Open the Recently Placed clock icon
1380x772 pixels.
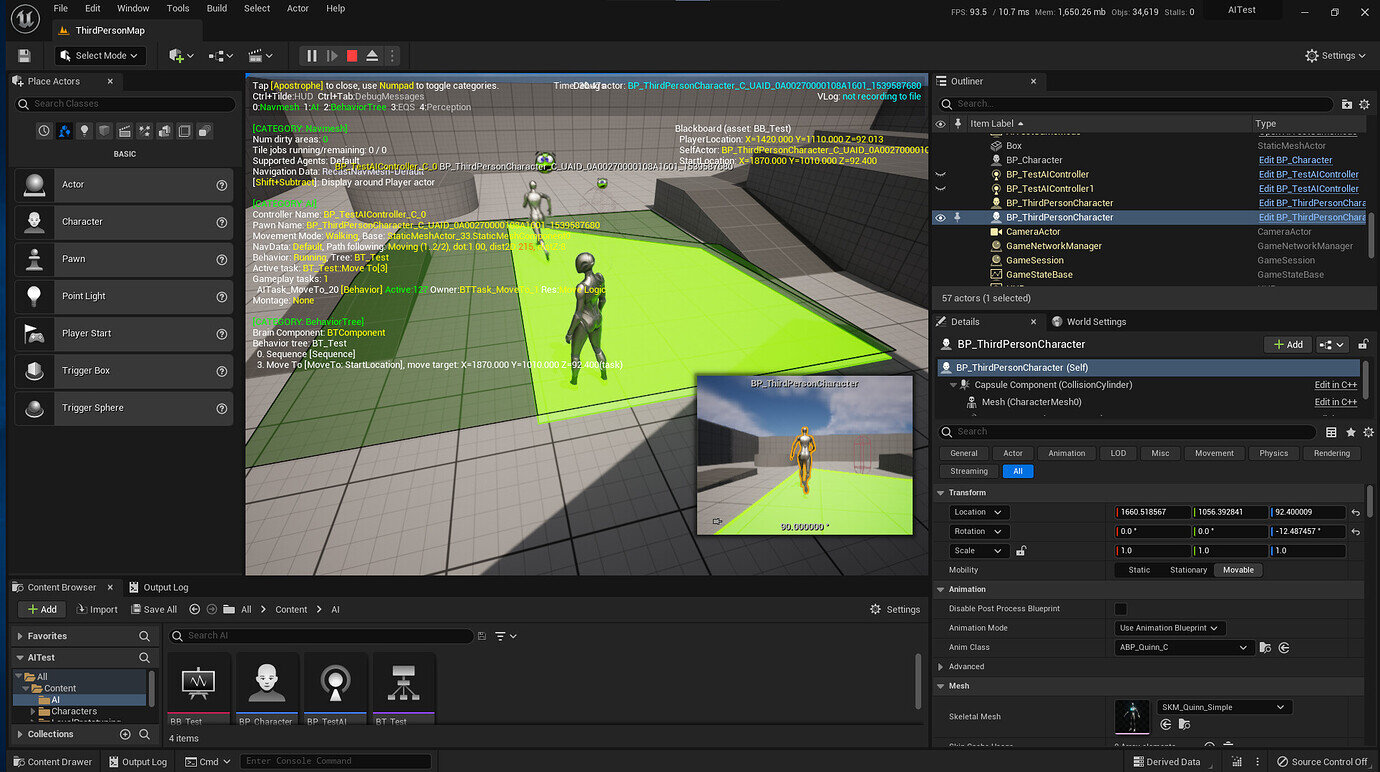(x=44, y=131)
